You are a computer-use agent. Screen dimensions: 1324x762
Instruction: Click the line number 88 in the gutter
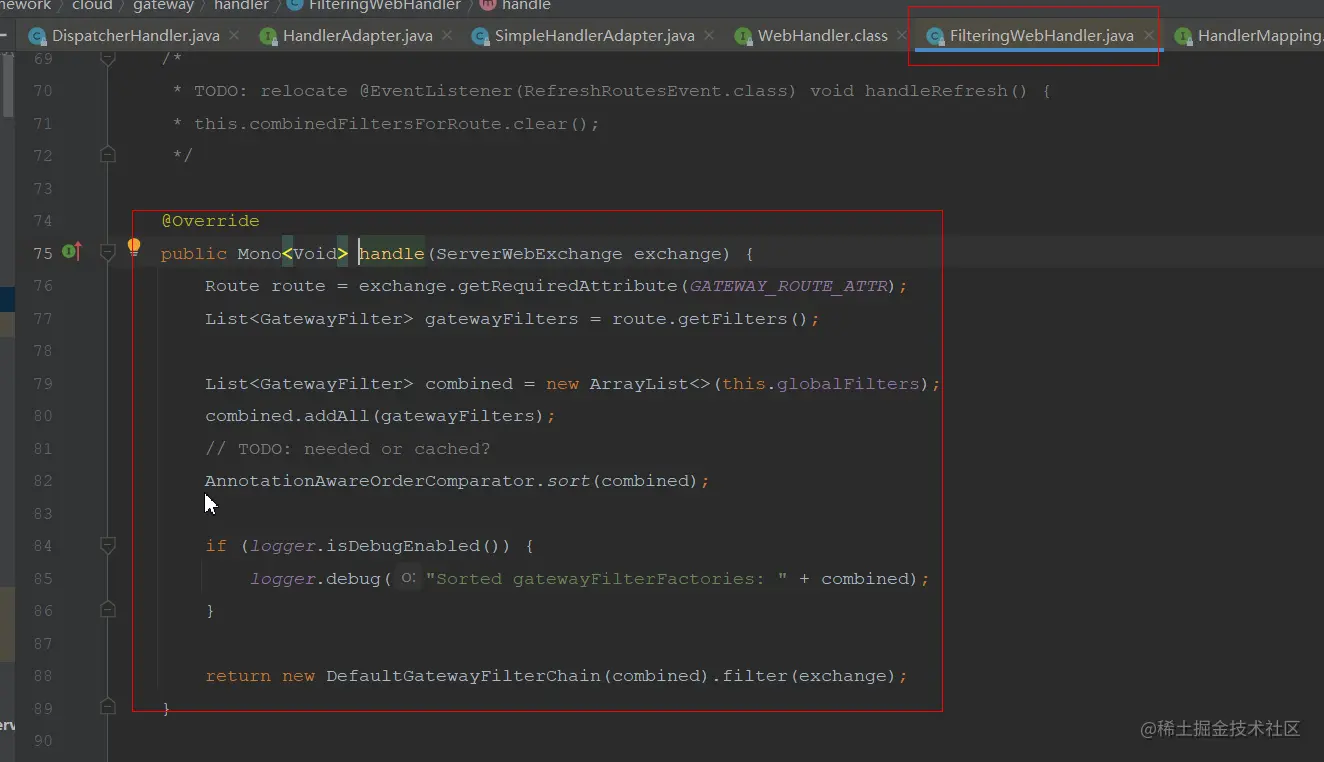click(x=43, y=676)
